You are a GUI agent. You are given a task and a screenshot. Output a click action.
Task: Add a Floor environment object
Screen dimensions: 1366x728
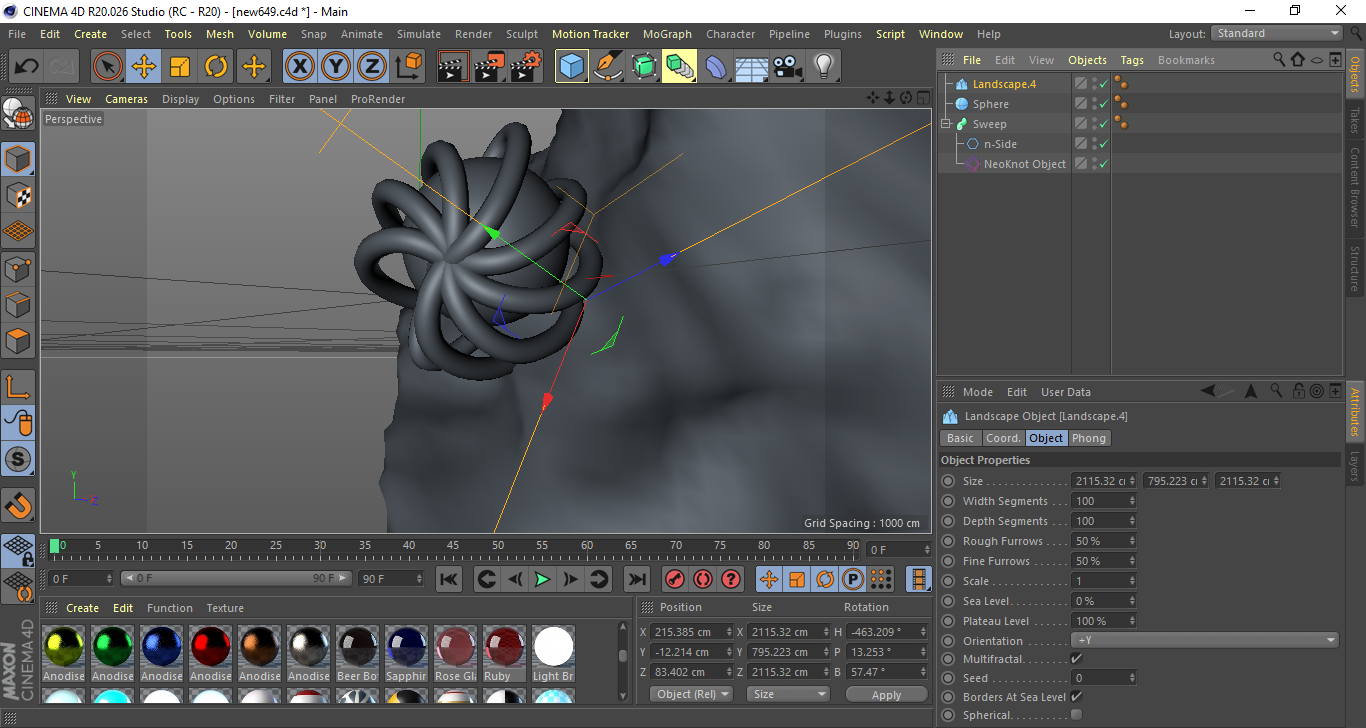[x=752, y=67]
